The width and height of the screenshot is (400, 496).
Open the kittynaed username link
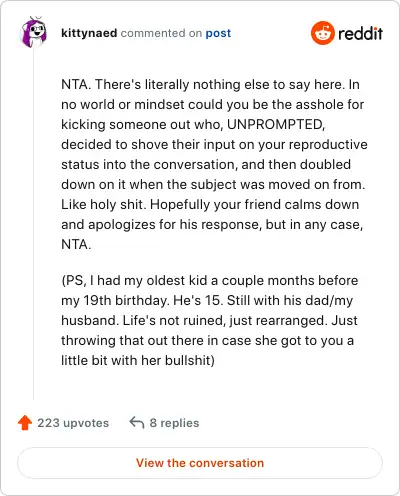coord(89,33)
